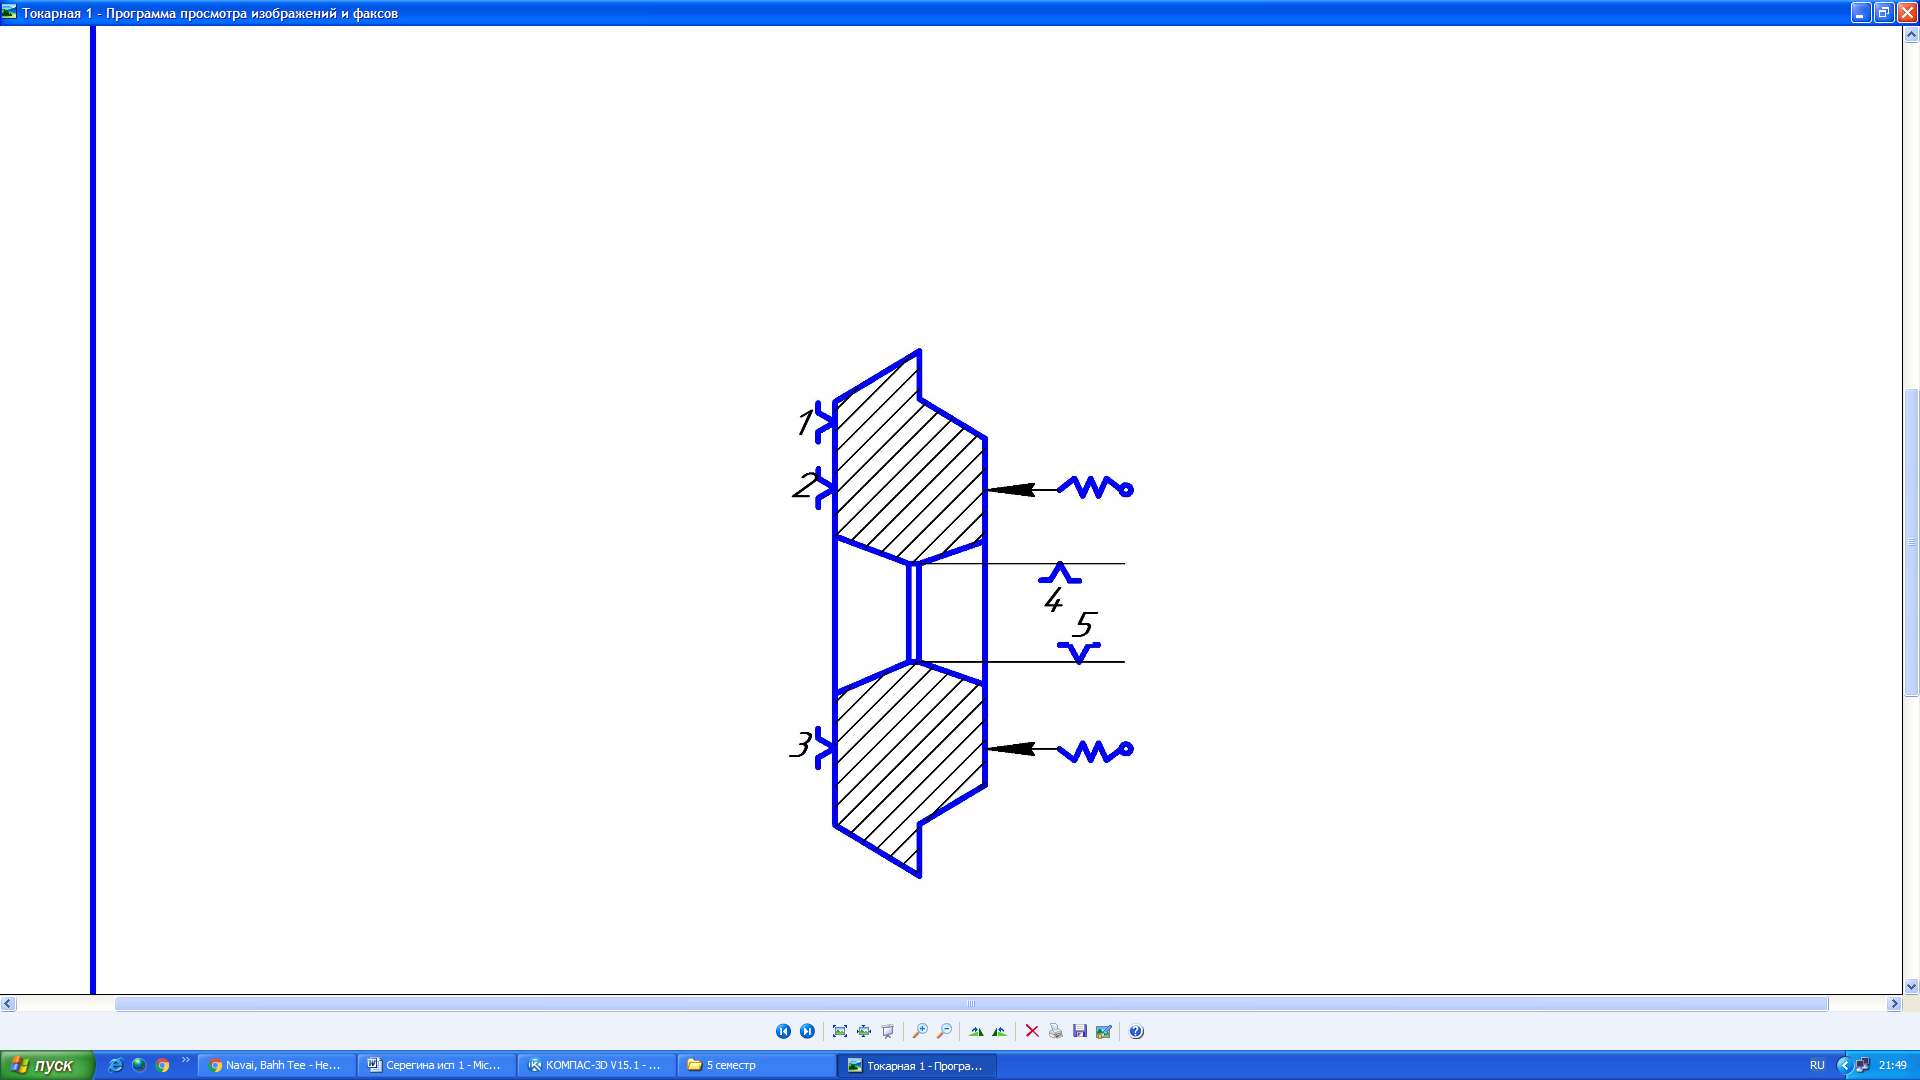Show image at actual size
Screen dimensions: 1920x1080
(864, 1031)
